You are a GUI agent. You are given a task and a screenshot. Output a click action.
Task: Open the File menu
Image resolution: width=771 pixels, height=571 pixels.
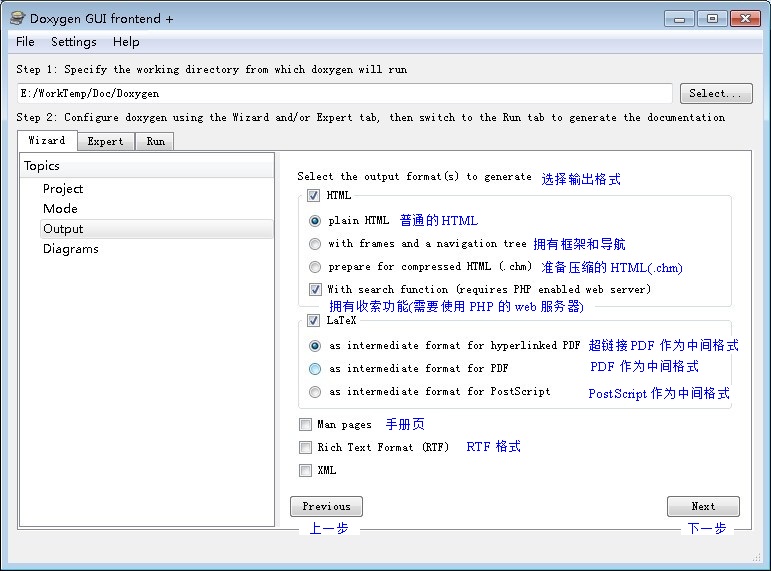pos(25,42)
